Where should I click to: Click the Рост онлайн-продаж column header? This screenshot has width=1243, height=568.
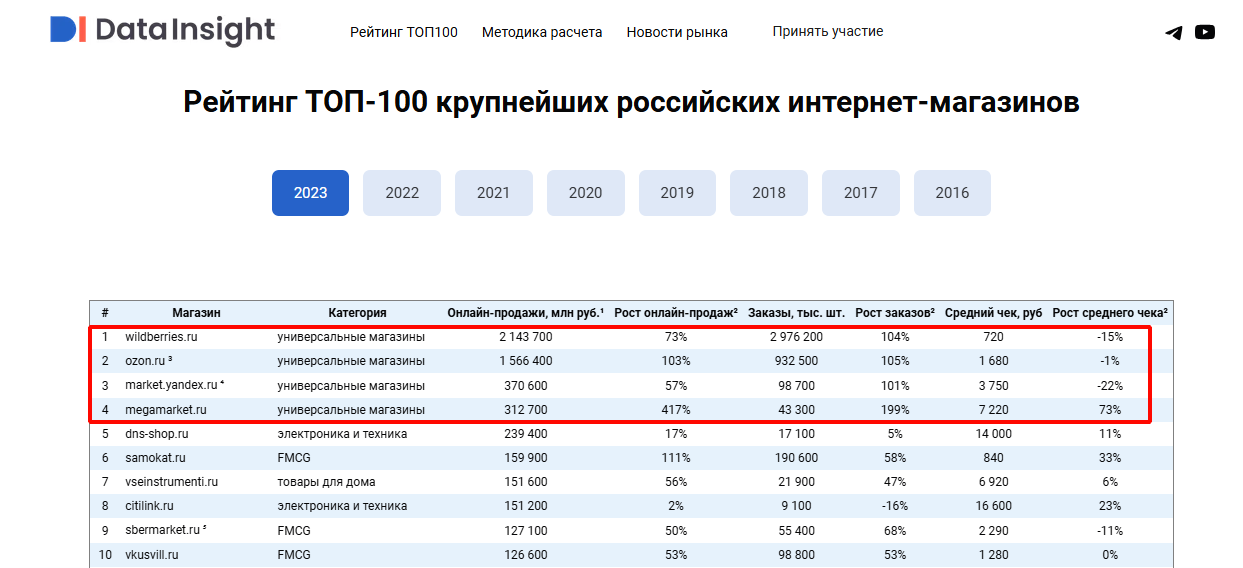pyautogui.click(x=676, y=313)
